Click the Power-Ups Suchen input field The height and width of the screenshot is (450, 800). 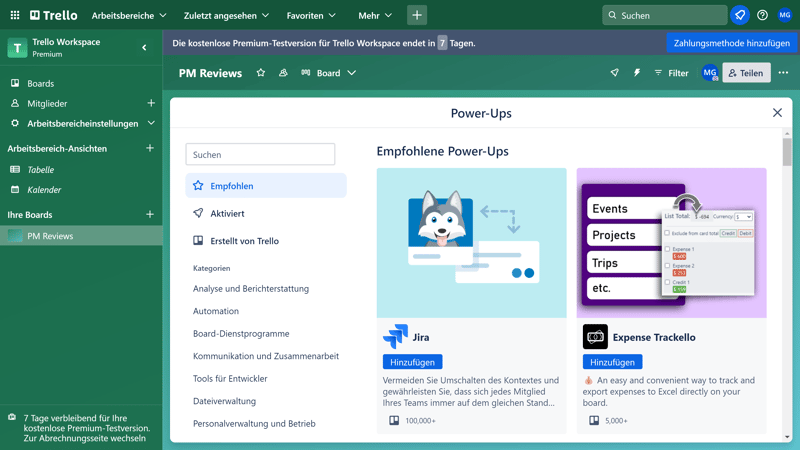tap(260, 154)
